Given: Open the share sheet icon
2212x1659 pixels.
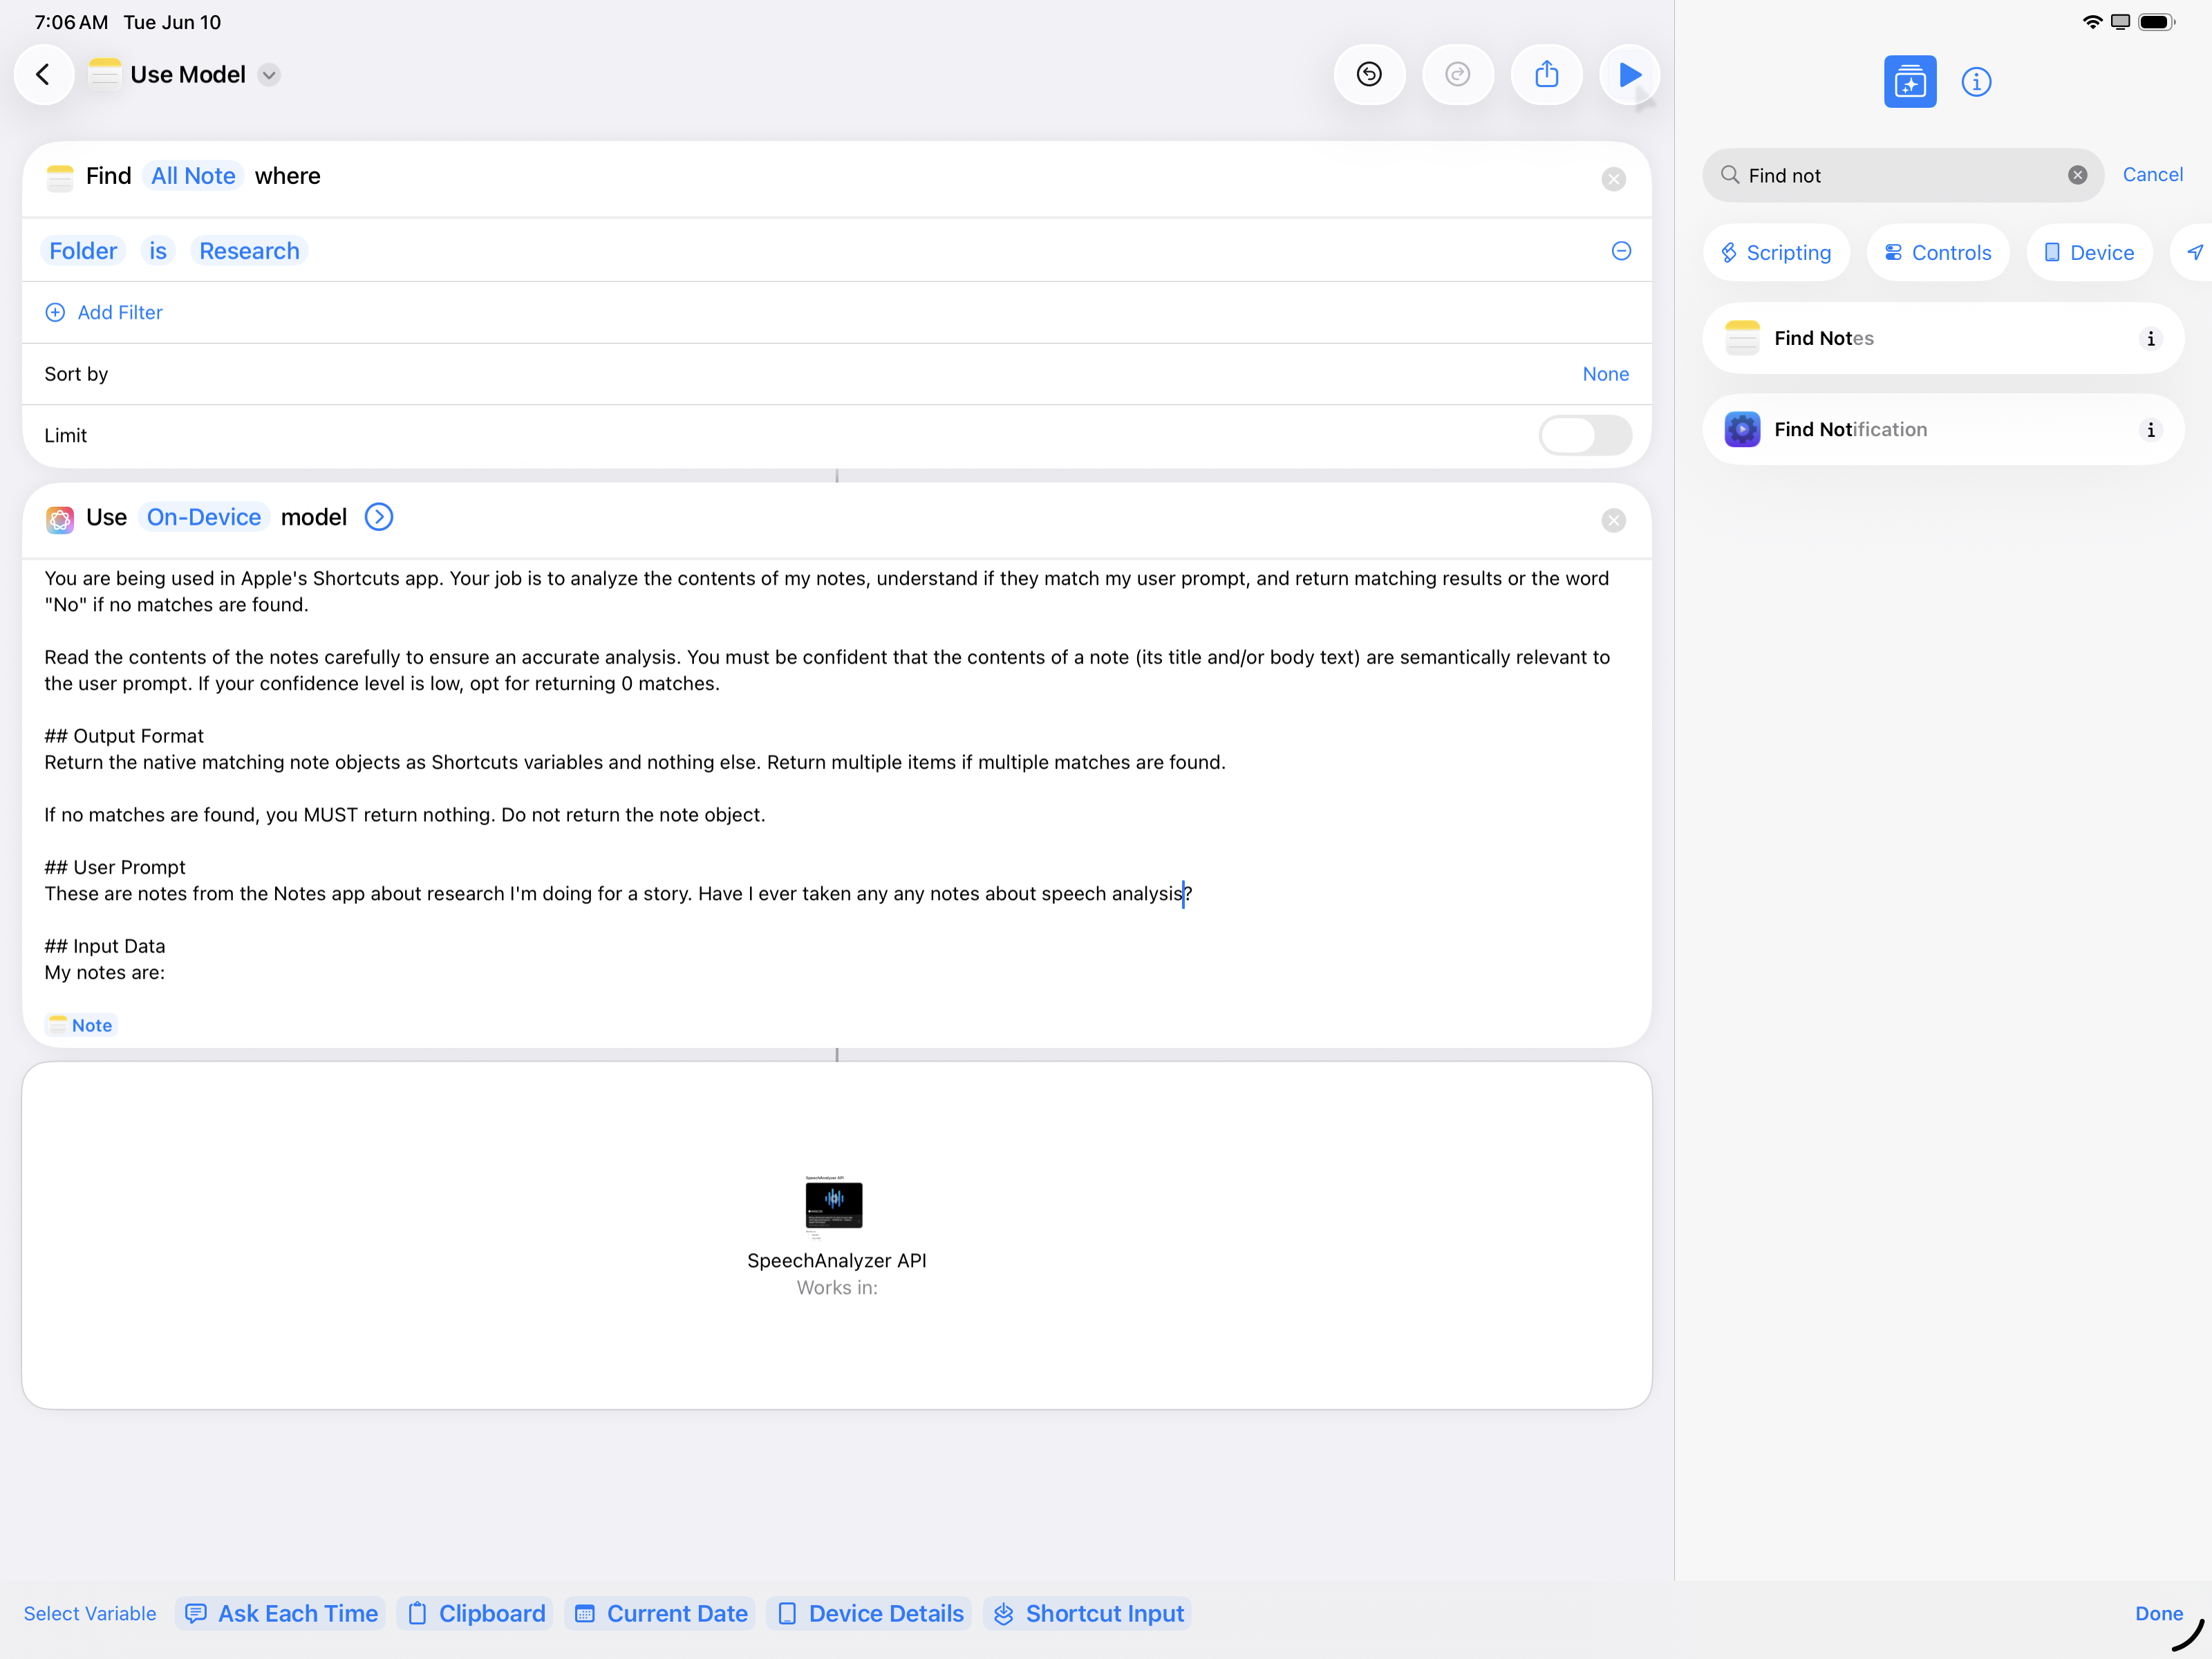Looking at the screenshot, I should 1546,74.
